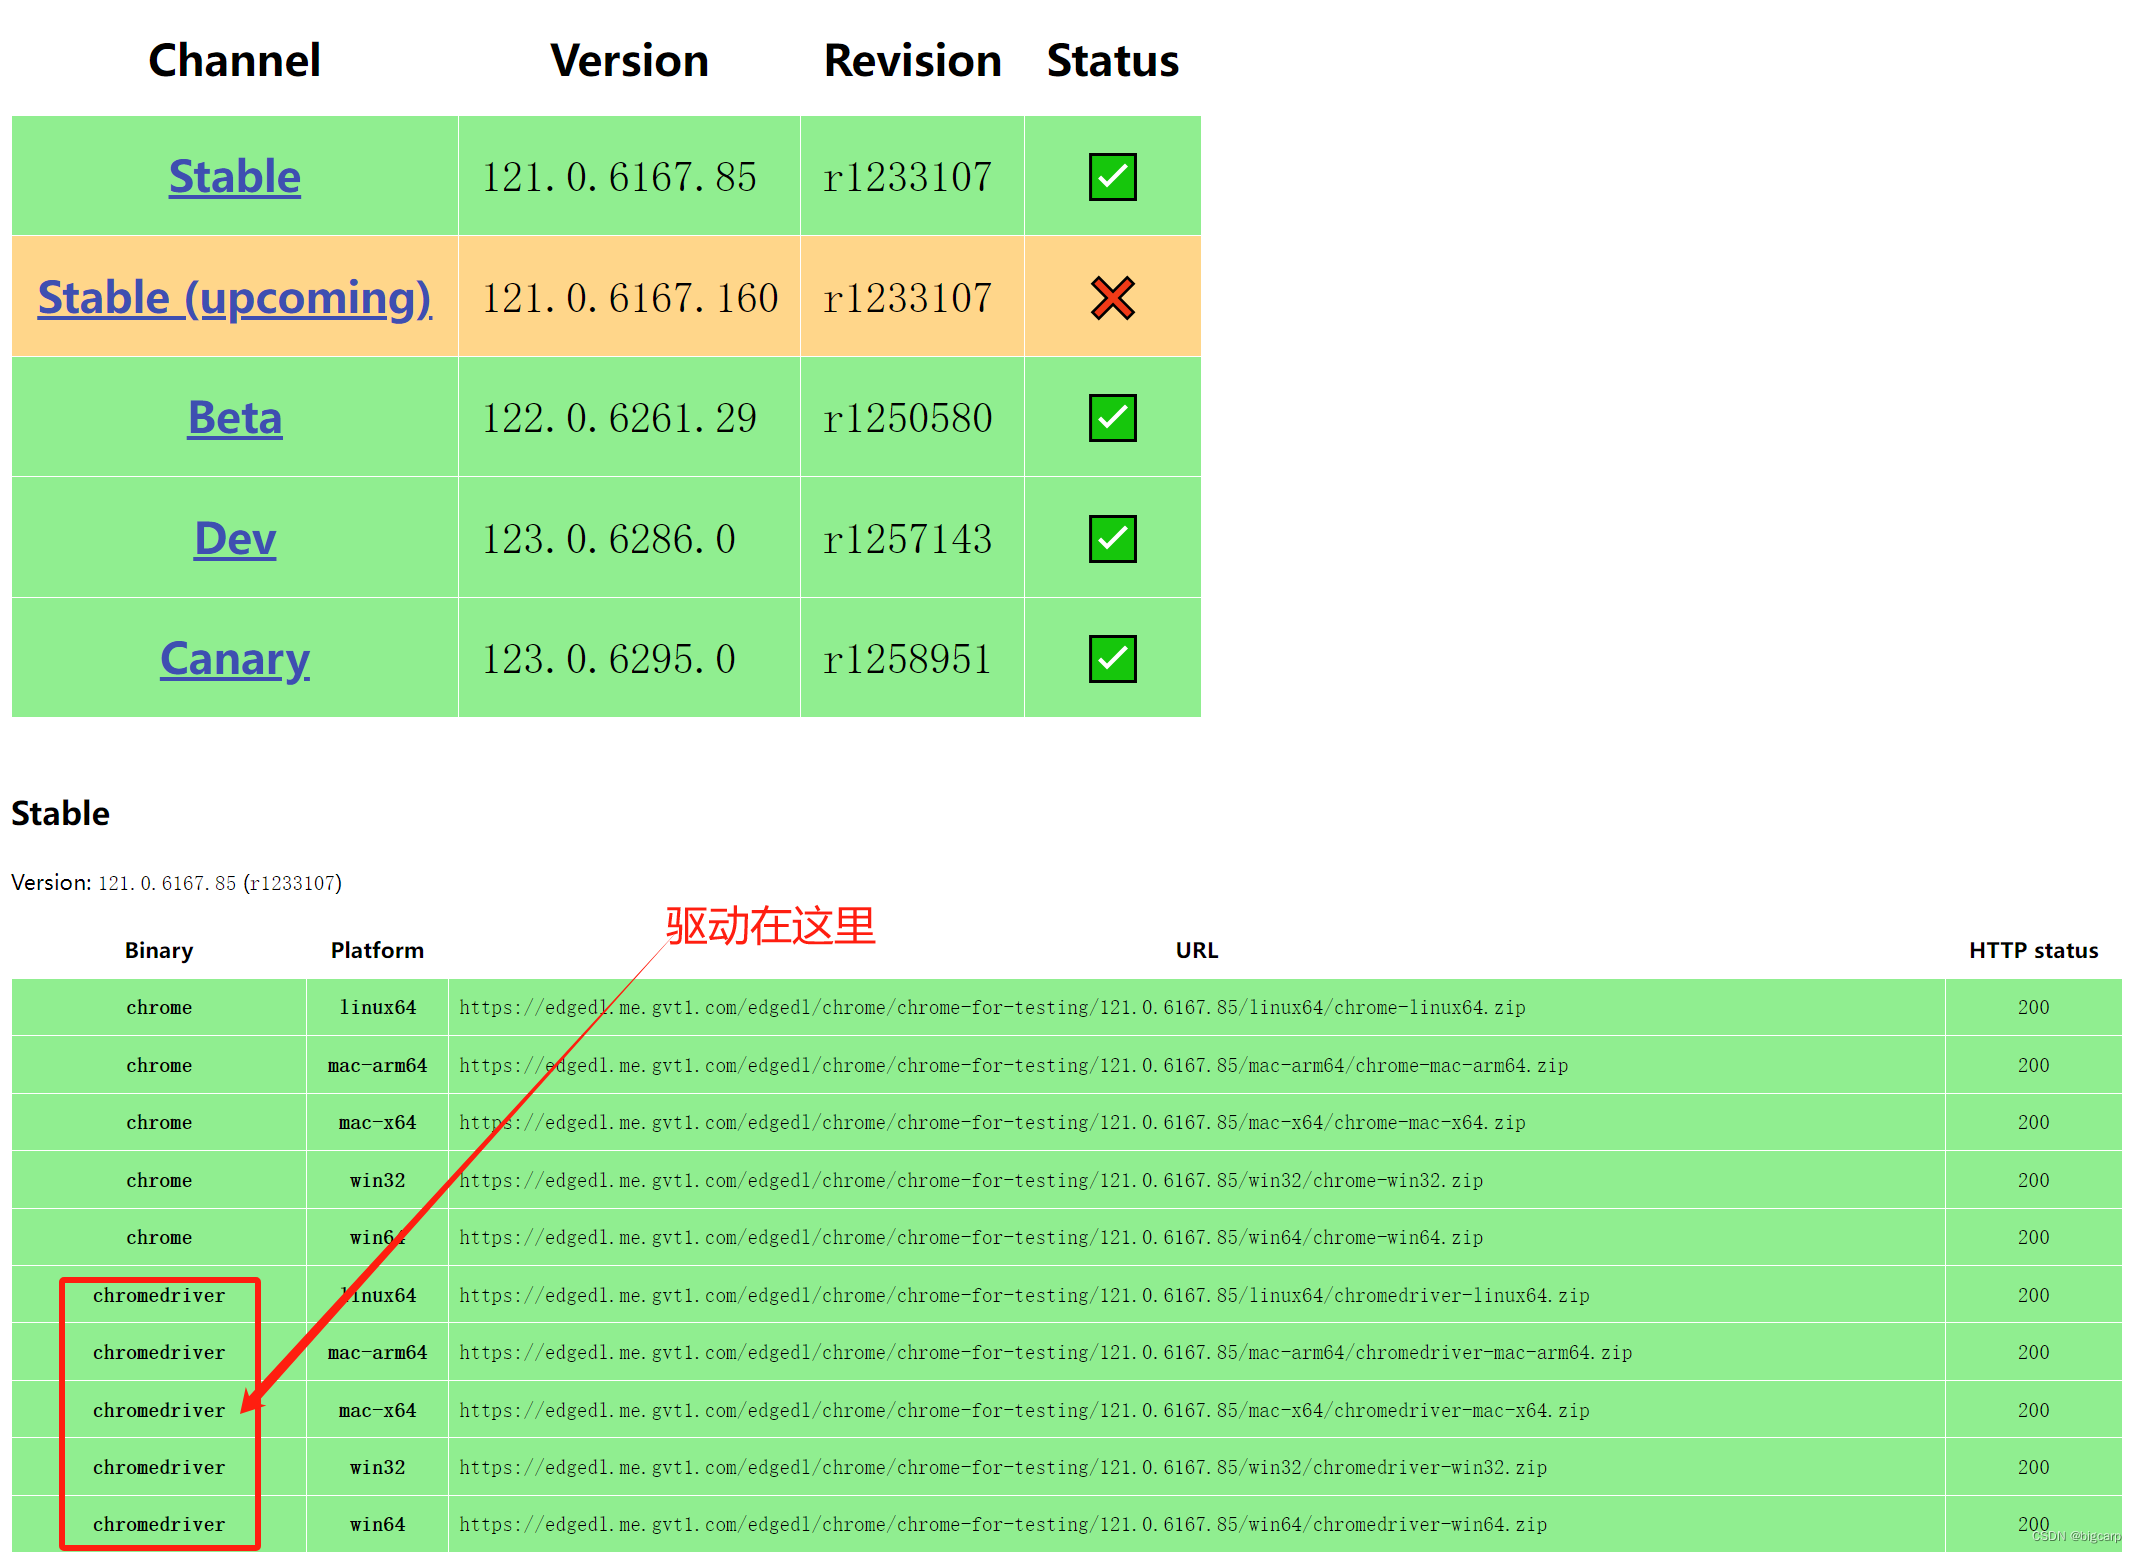The width and height of the screenshot is (2137, 1553).
Task: Click the Stable channel link
Action: click(234, 177)
